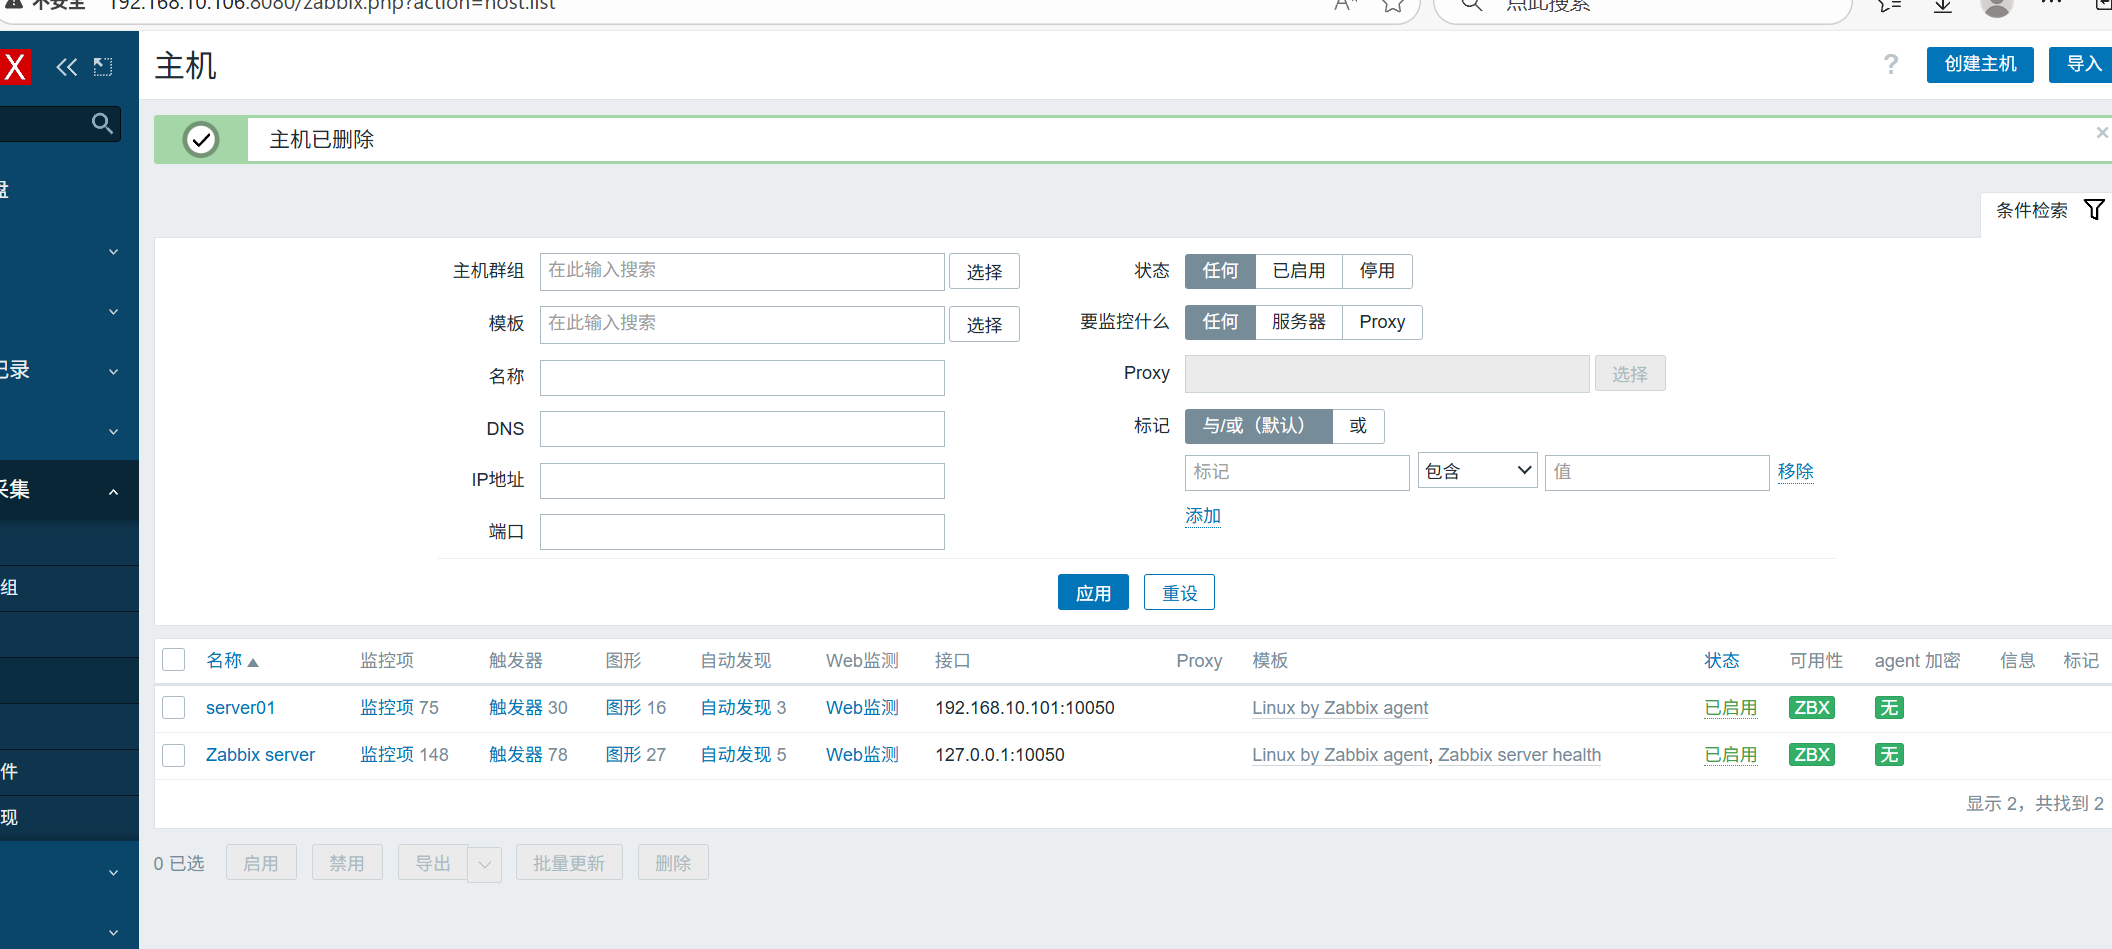This screenshot has height=949, width=2112.
Task: Set status filter to 停用
Action: (x=1377, y=271)
